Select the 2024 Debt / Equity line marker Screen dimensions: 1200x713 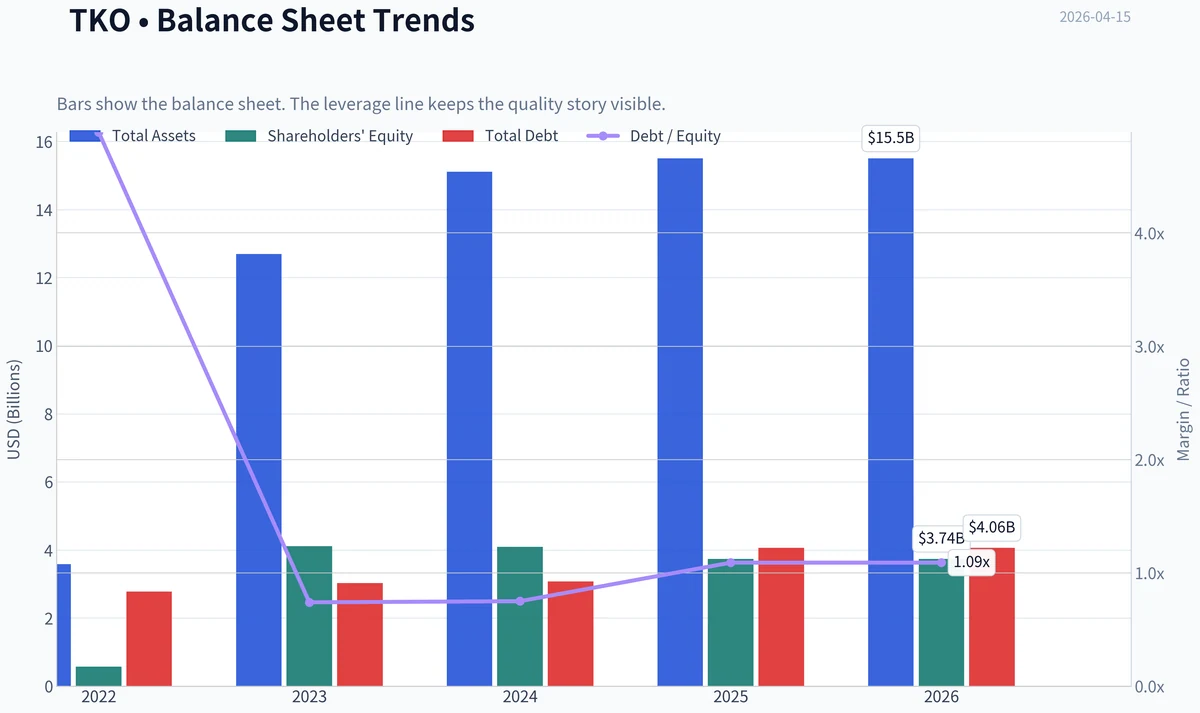(x=520, y=601)
